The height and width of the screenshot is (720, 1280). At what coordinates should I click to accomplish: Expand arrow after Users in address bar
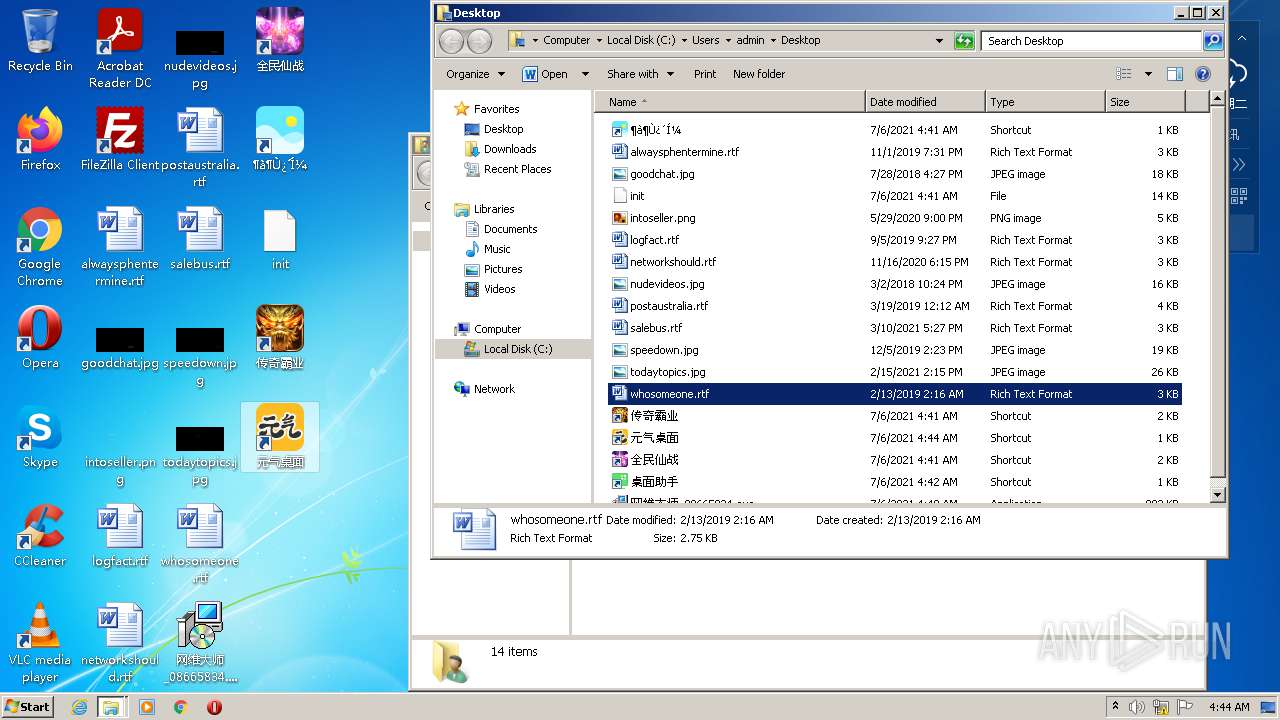727,41
